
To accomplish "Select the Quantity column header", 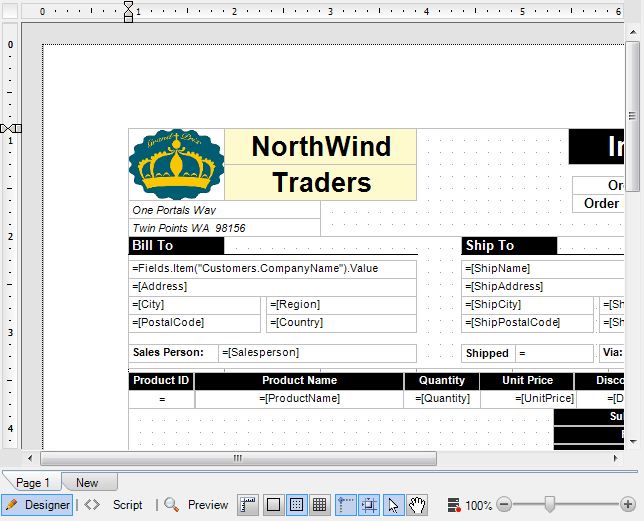I will pos(442,381).
